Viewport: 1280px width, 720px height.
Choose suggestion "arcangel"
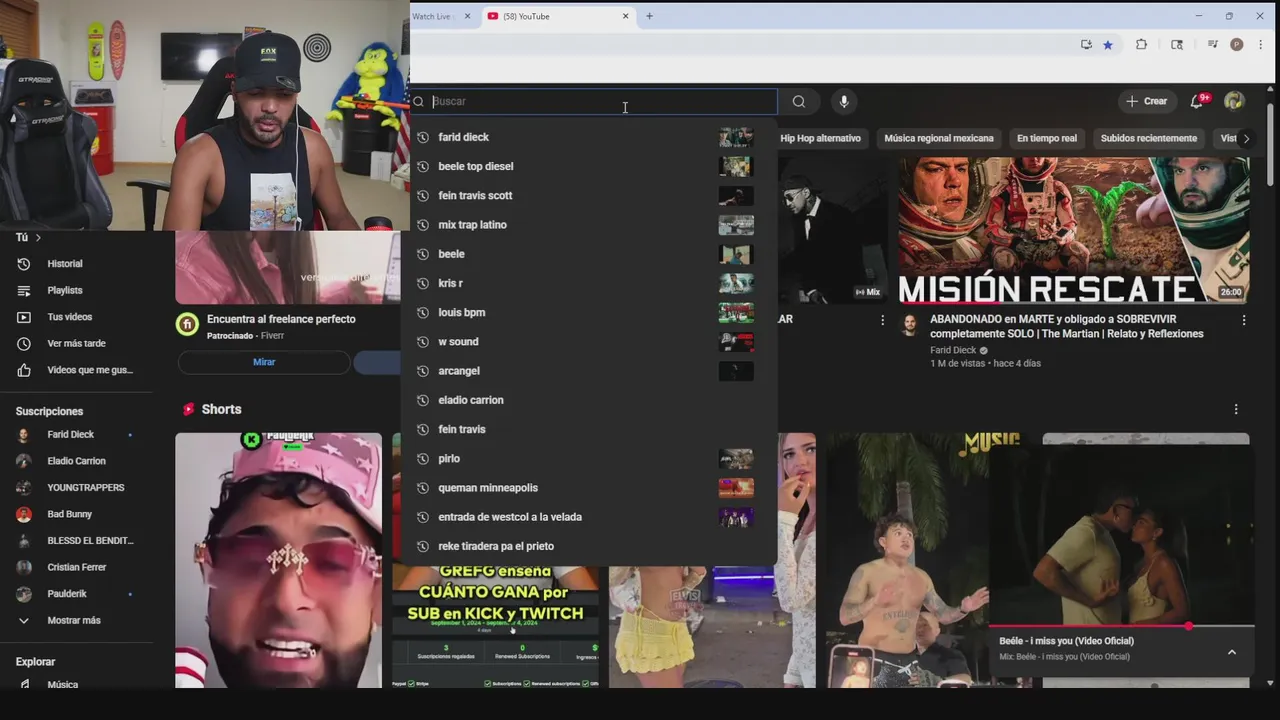pos(589,371)
